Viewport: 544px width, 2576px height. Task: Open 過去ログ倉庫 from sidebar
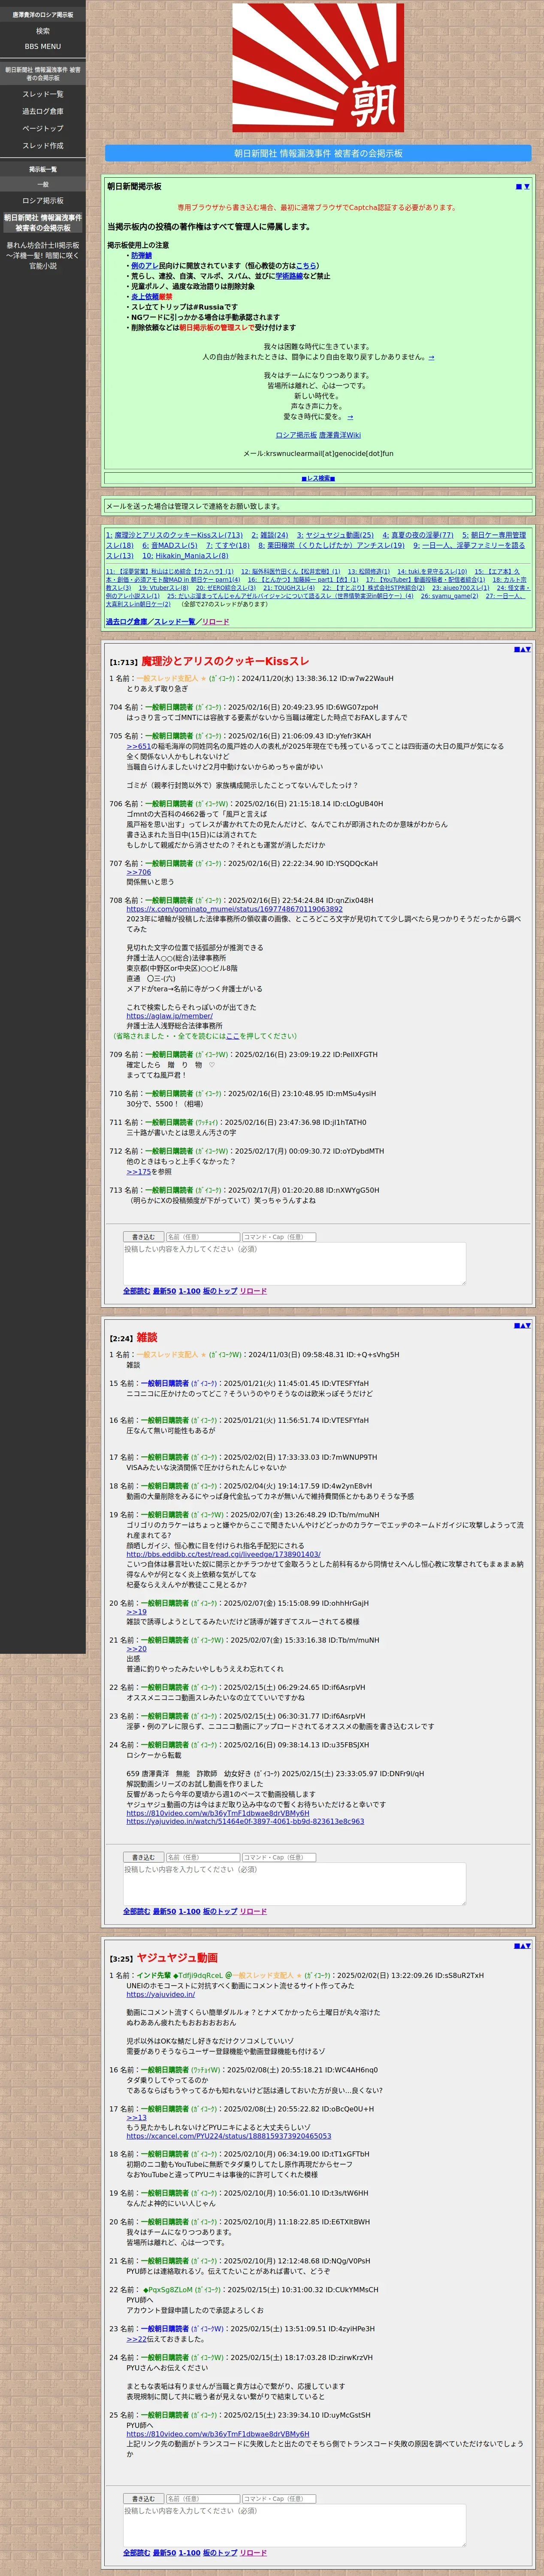(x=43, y=111)
